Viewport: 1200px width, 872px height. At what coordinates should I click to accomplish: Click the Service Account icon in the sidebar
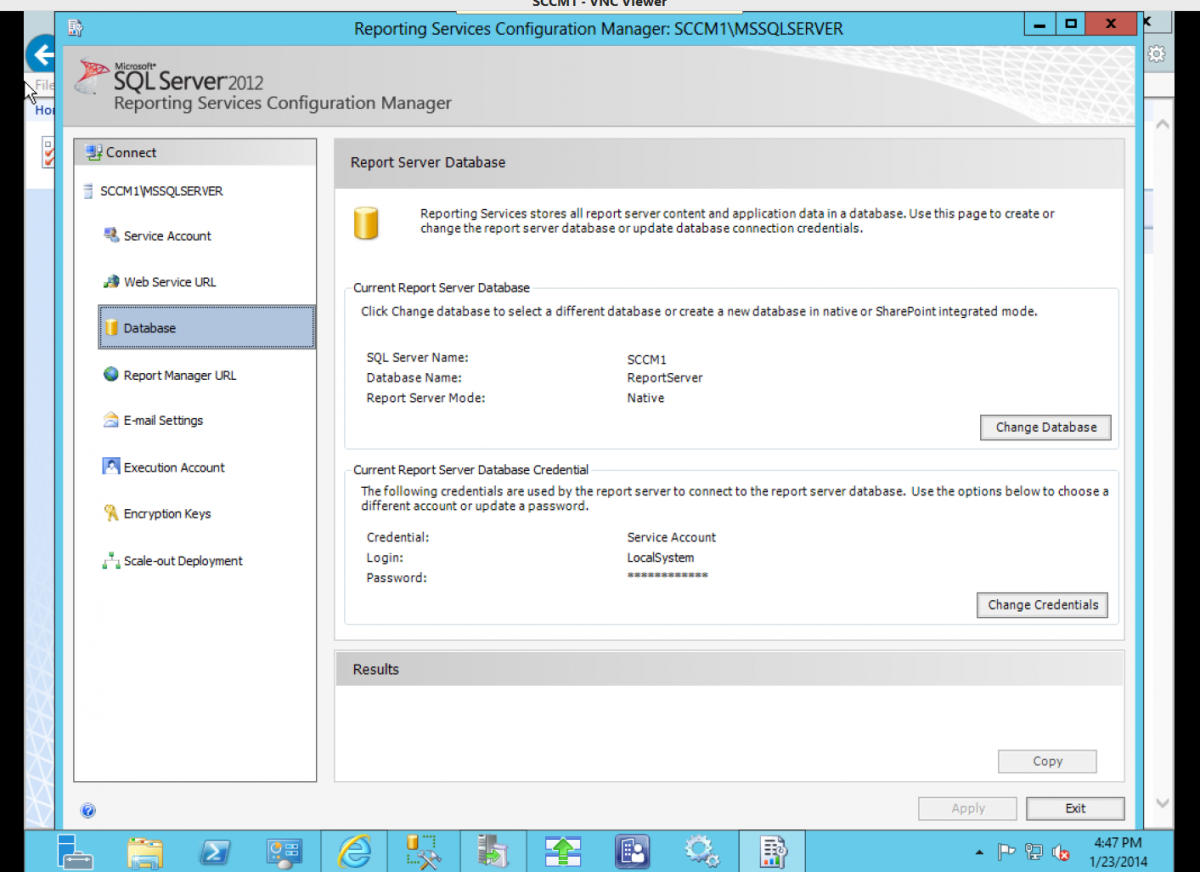point(111,235)
